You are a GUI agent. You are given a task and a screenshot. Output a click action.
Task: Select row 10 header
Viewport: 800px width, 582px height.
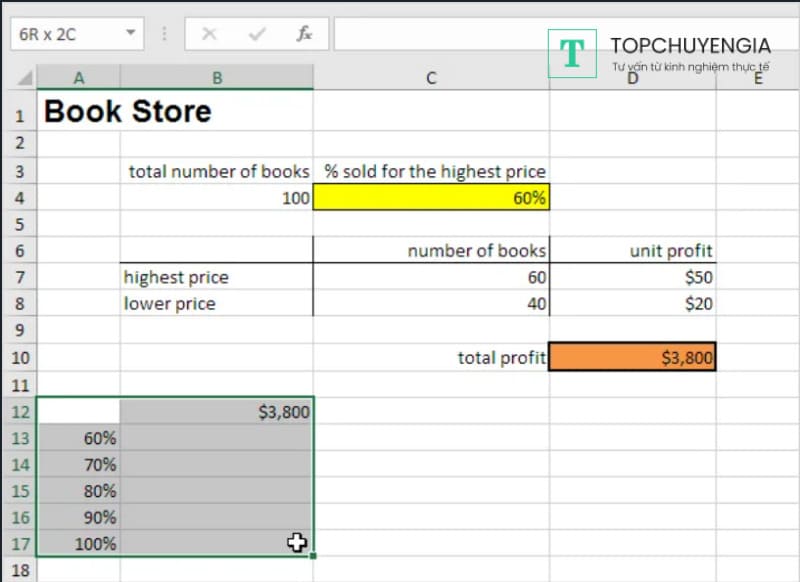[x=18, y=358]
